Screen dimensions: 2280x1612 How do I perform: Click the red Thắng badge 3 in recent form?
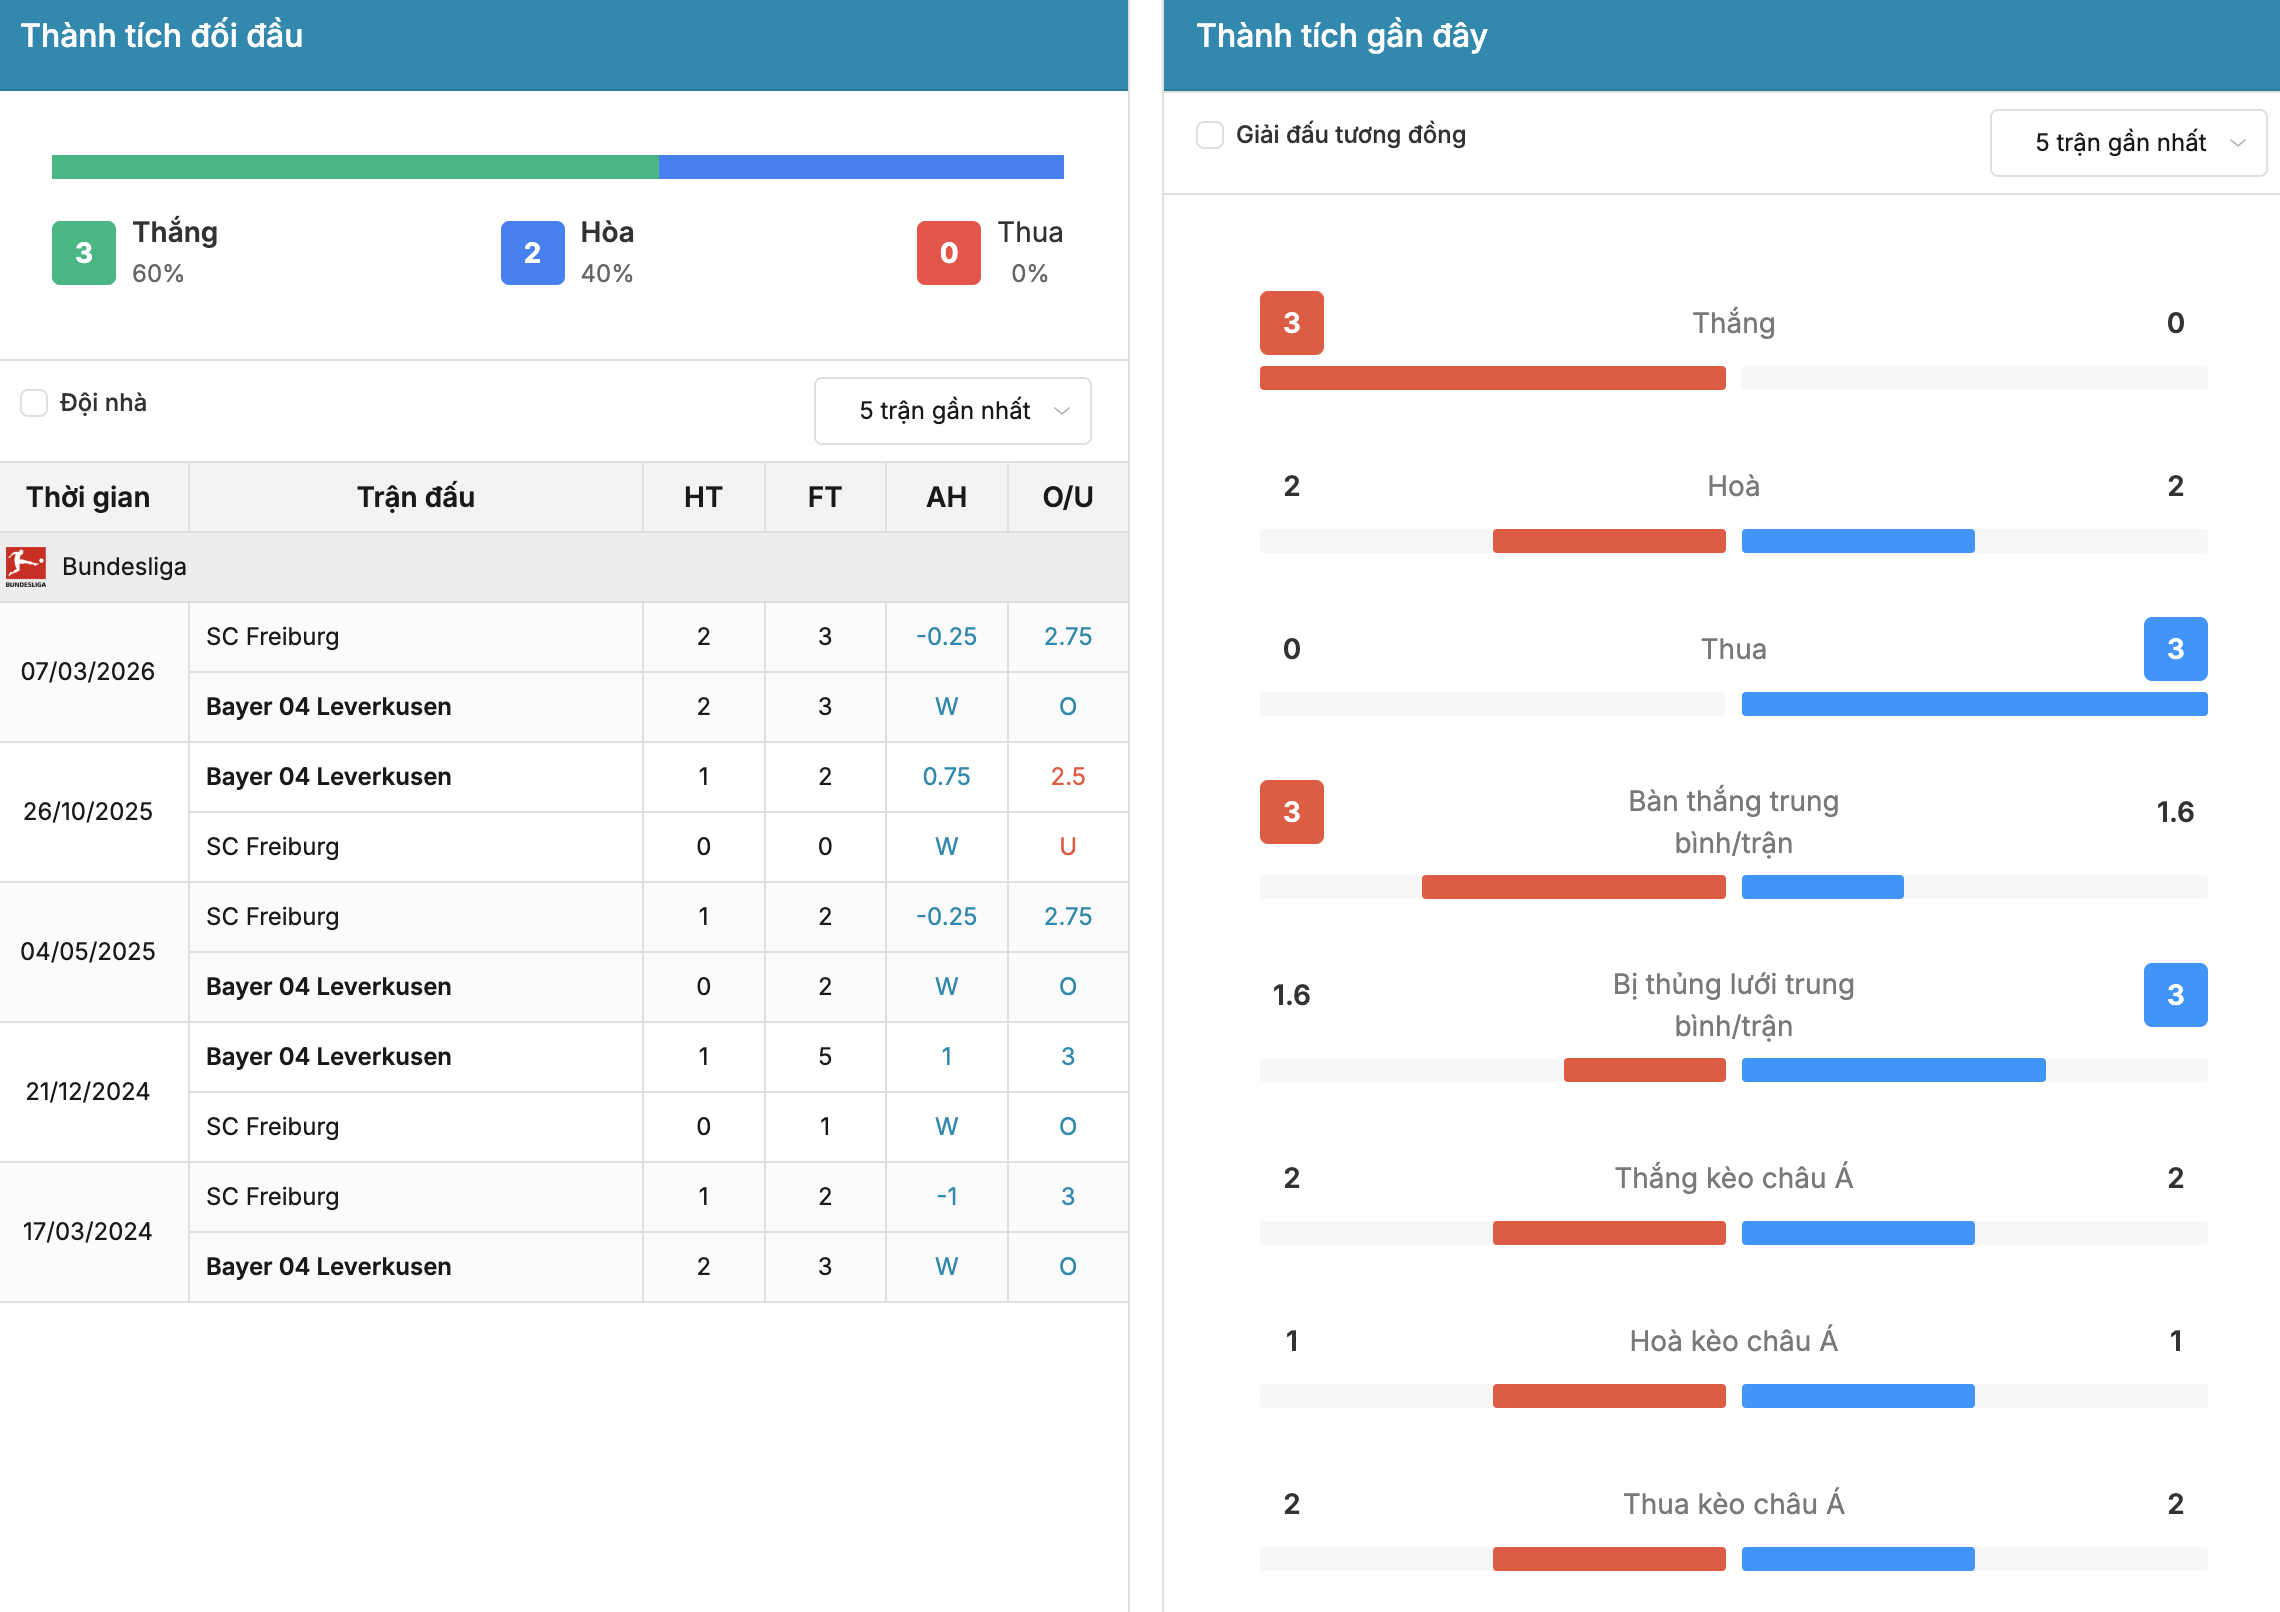1292,323
